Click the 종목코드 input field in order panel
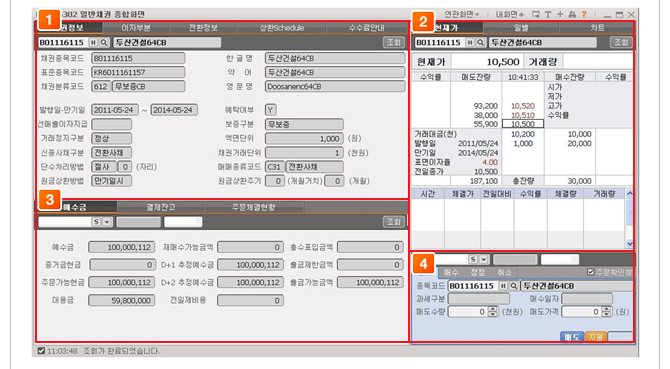The height and width of the screenshot is (369, 670). tap(473, 286)
